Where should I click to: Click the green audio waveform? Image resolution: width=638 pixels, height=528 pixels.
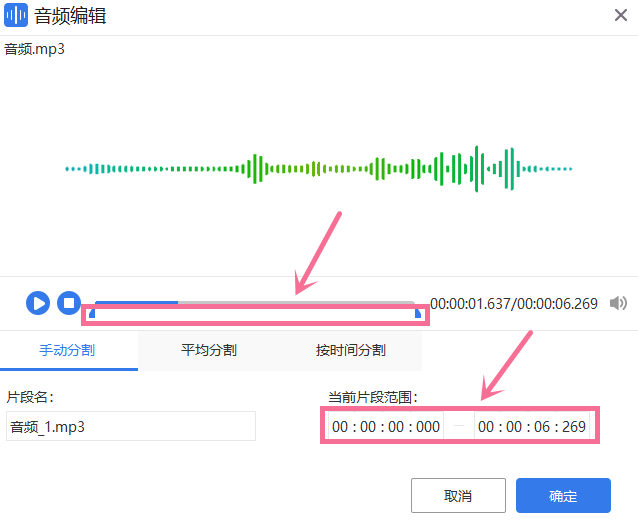(x=318, y=169)
